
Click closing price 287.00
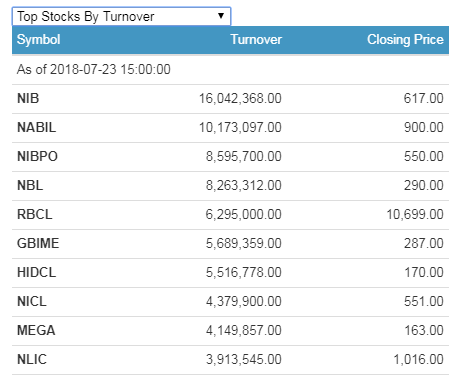pos(424,243)
